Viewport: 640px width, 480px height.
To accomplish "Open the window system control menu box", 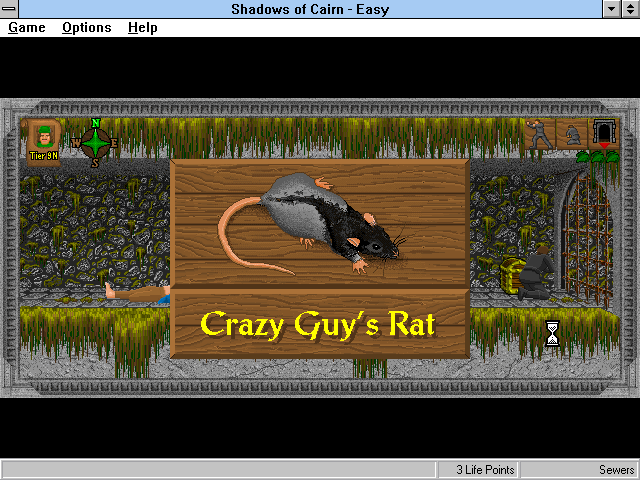I will pyautogui.click(x=9, y=9).
